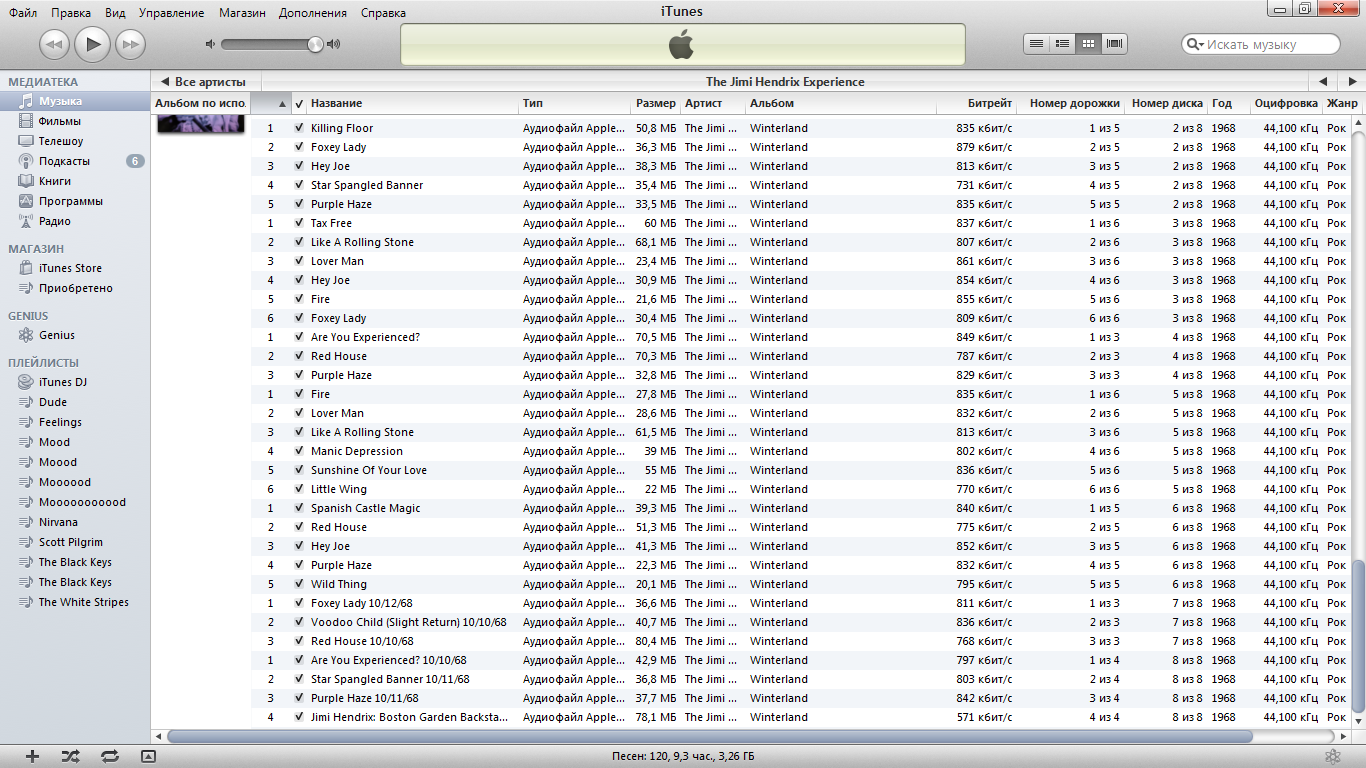Open Фильмы library in sidebar

(75, 121)
